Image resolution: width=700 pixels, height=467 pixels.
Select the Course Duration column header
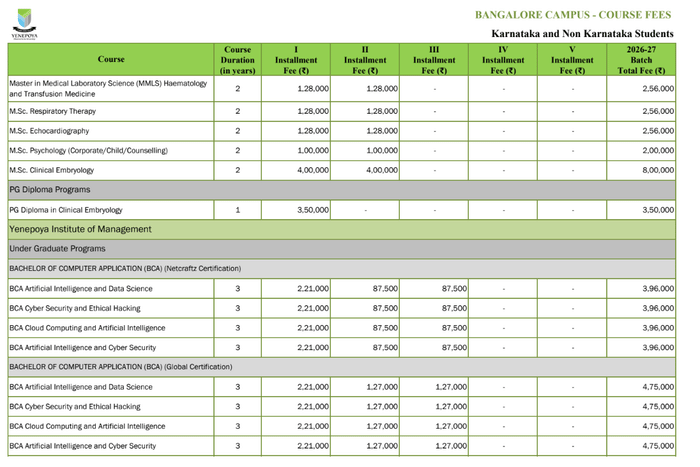(238, 59)
